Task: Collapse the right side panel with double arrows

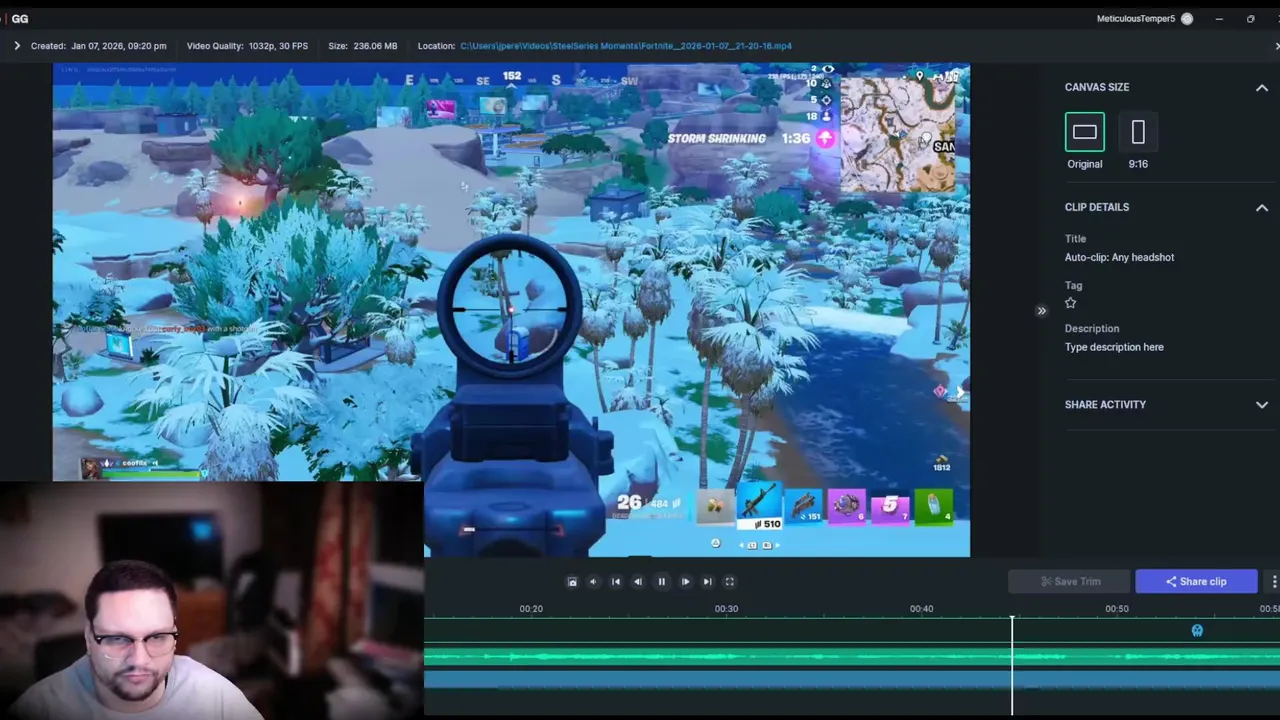Action: click(1041, 311)
